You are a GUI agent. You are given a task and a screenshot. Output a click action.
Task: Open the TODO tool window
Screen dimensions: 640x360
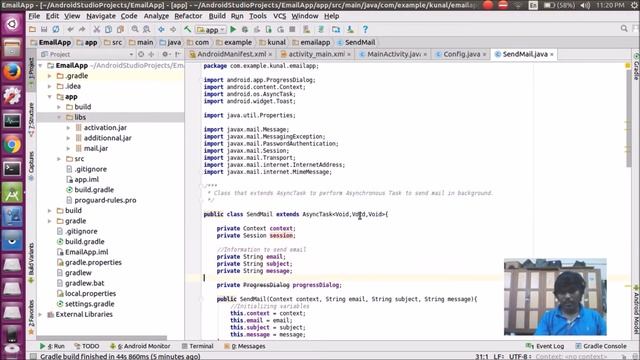(x=87, y=346)
